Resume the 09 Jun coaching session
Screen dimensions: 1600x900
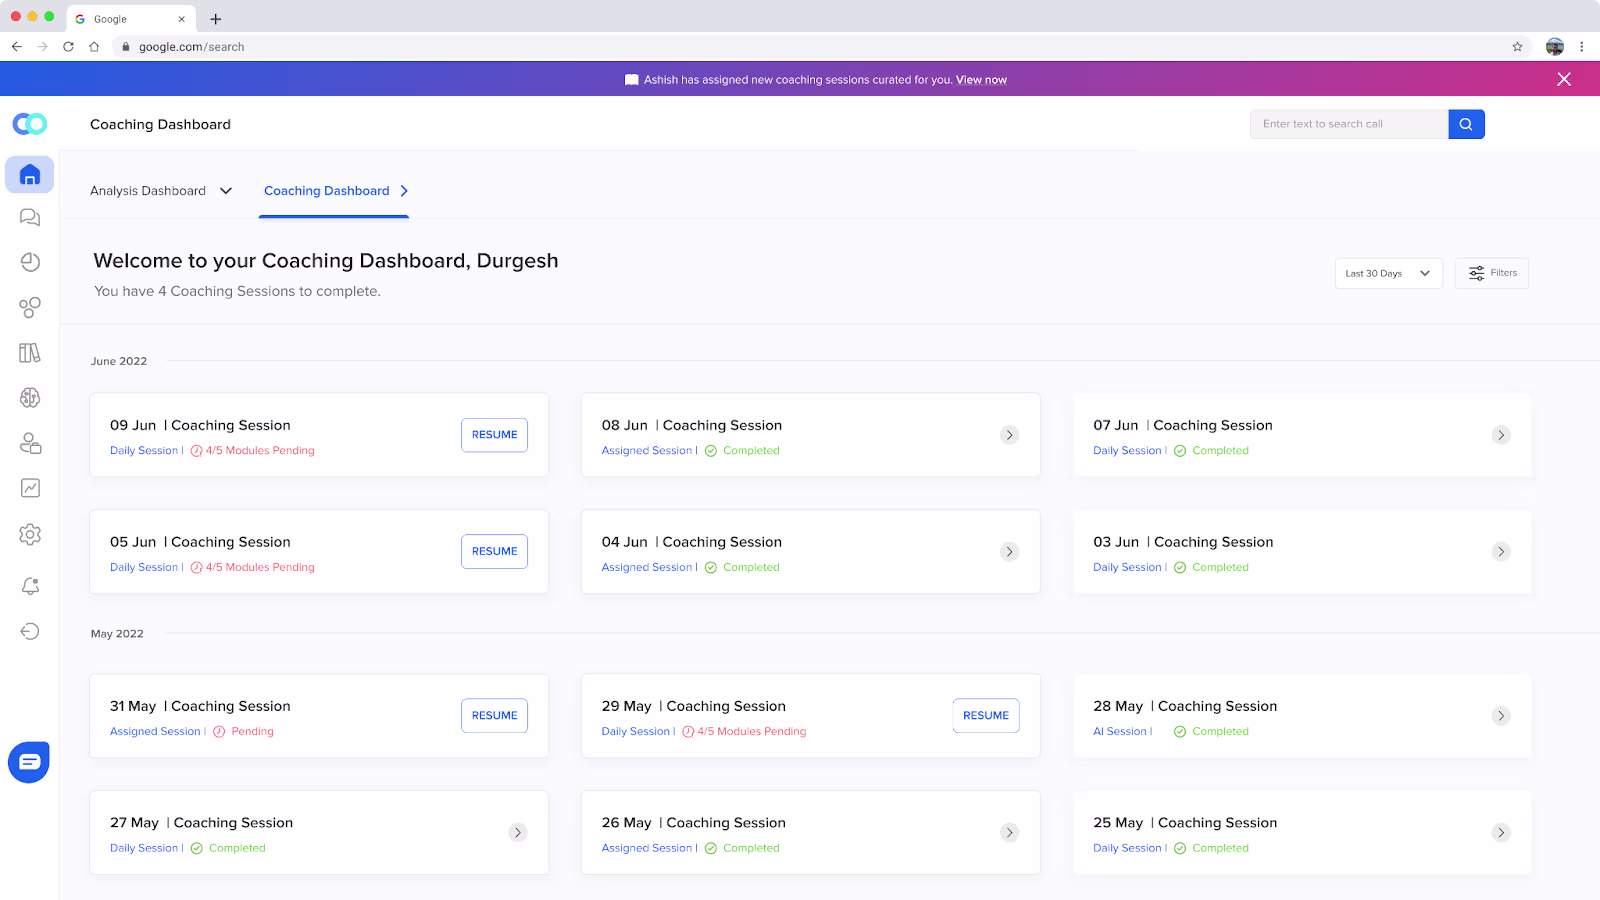pyautogui.click(x=494, y=435)
